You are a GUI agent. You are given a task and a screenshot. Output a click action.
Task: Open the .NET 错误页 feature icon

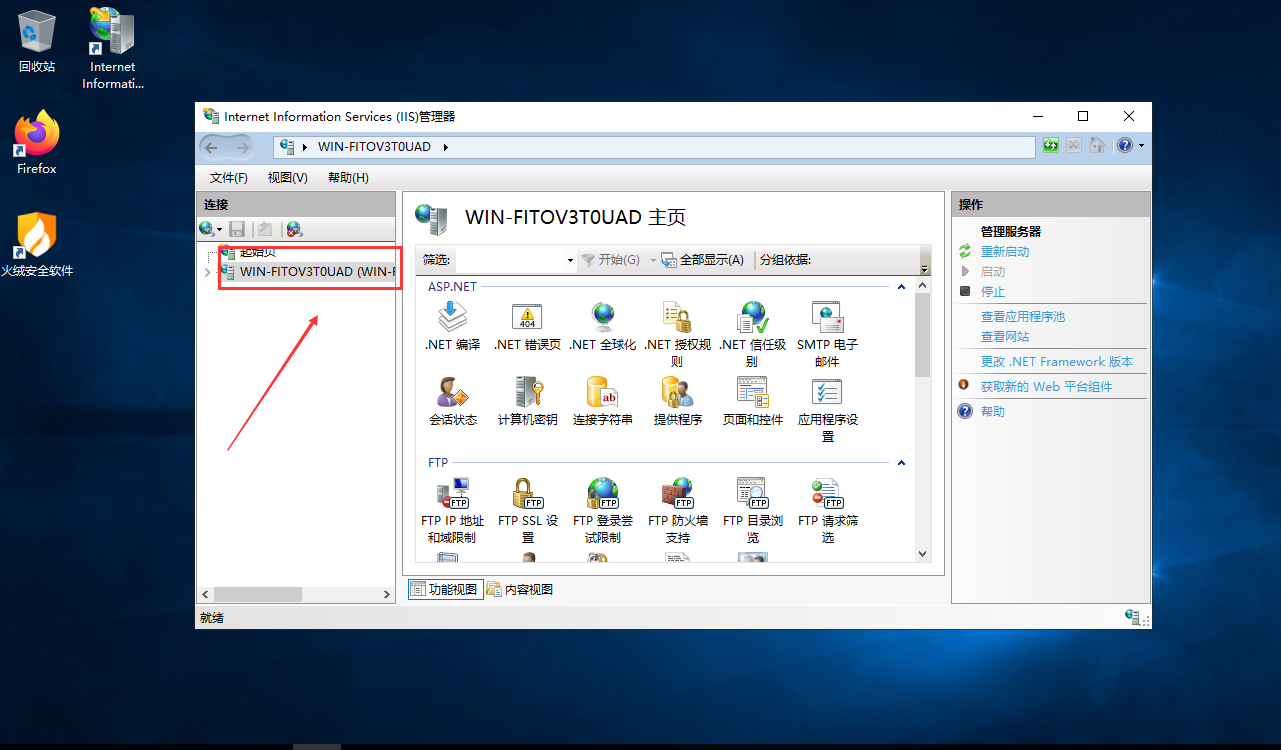click(527, 318)
